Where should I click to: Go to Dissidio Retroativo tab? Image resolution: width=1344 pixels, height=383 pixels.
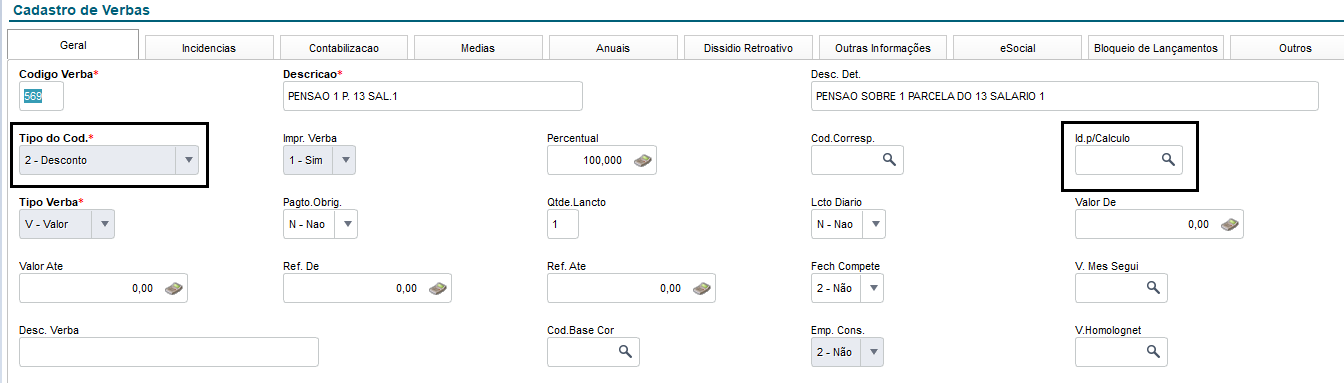click(x=748, y=48)
